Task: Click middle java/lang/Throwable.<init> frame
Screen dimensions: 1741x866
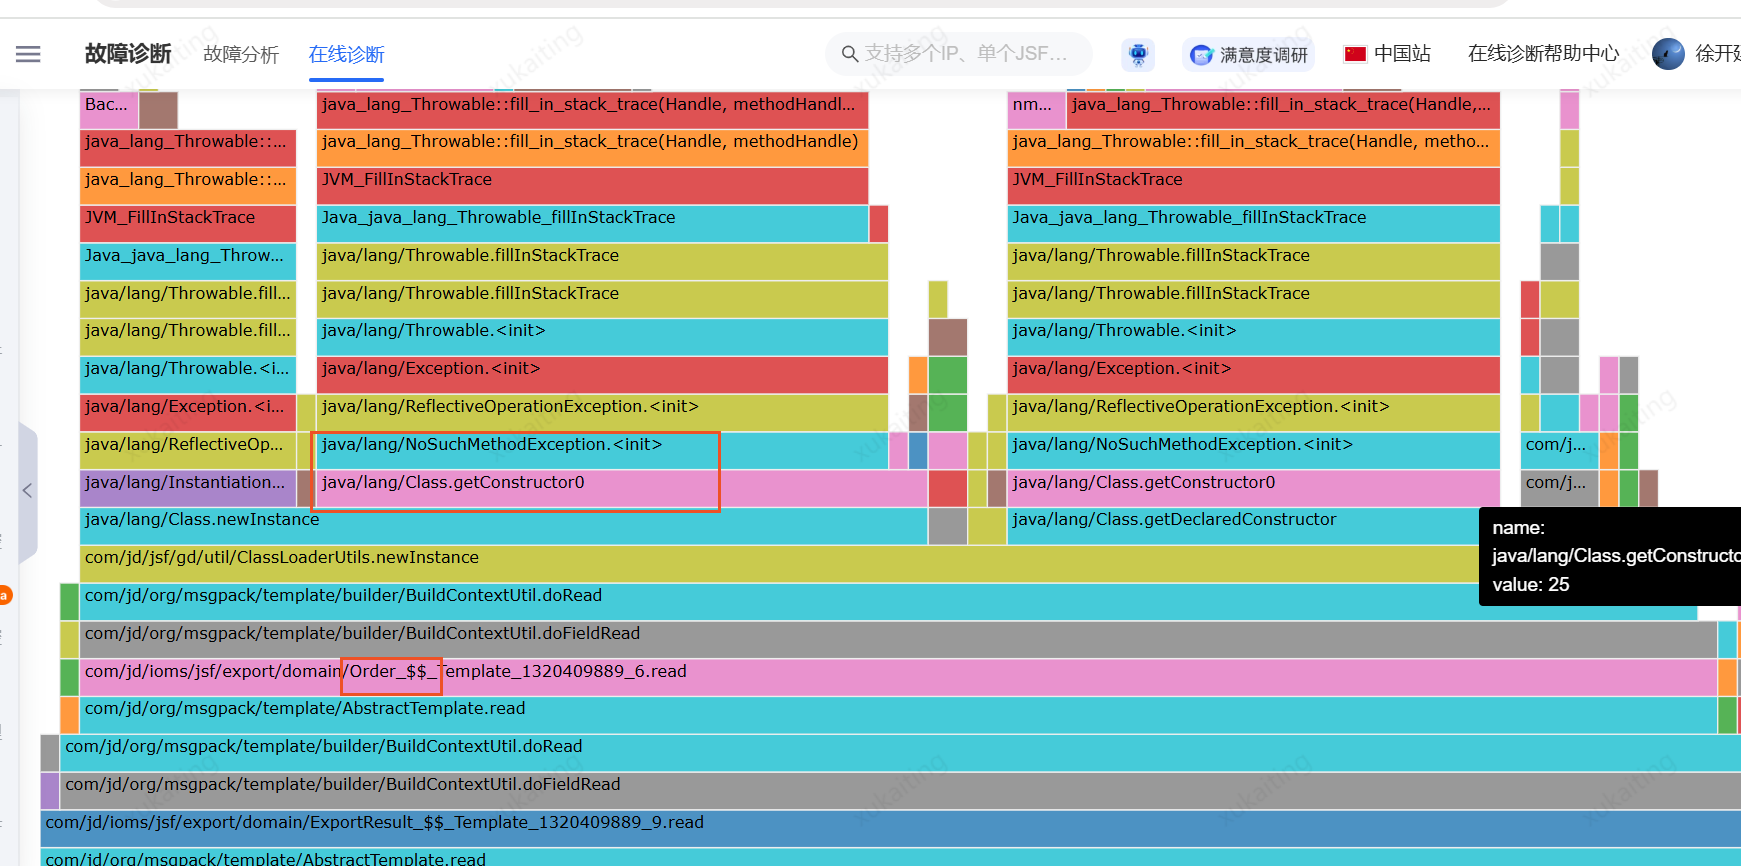Action: click(602, 337)
